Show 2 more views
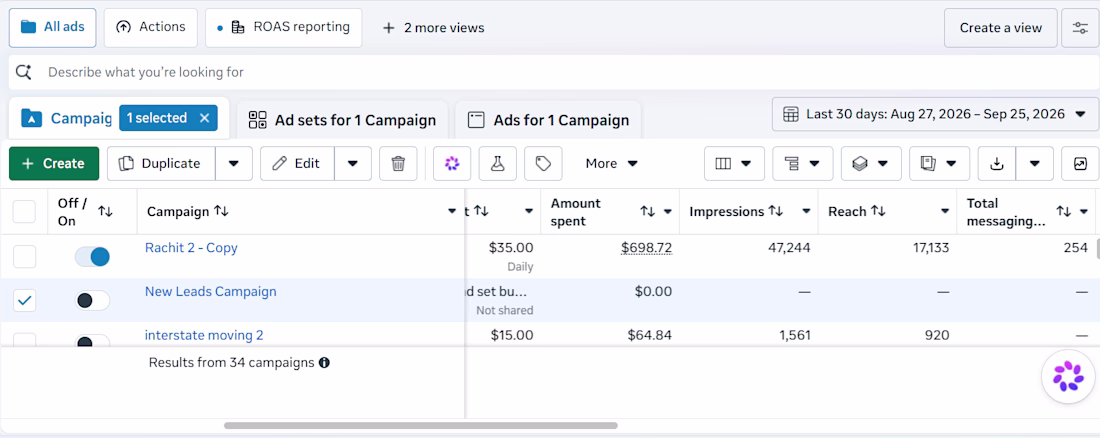 pyautogui.click(x=434, y=28)
